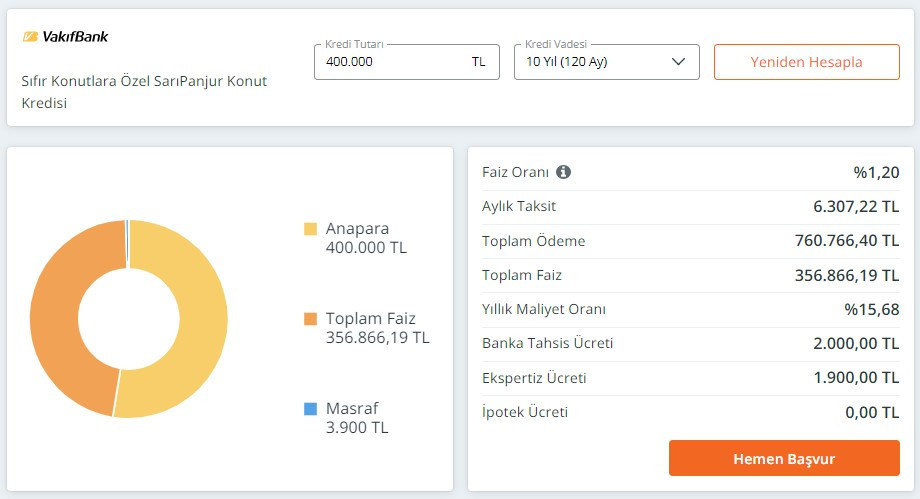Image resolution: width=920 pixels, height=499 pixels.
Task: Click the orange Toplam Faiz legend square
Action: (x=310, y=319)
